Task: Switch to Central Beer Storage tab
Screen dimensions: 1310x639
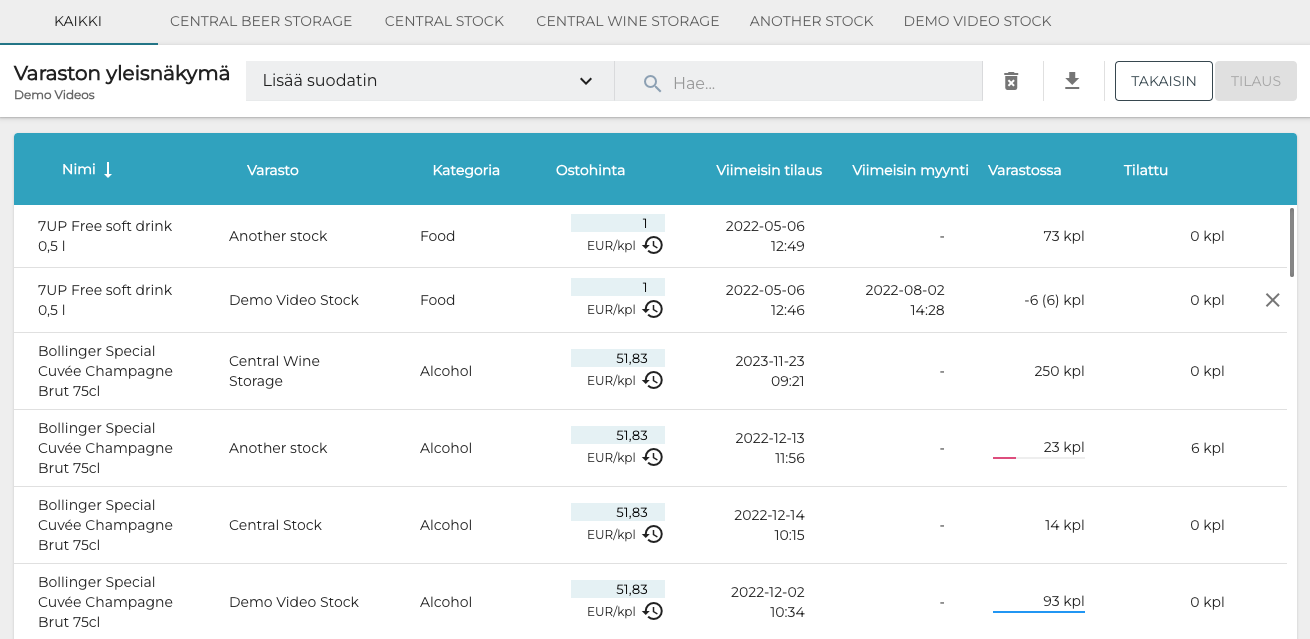Action: [261, 21]
